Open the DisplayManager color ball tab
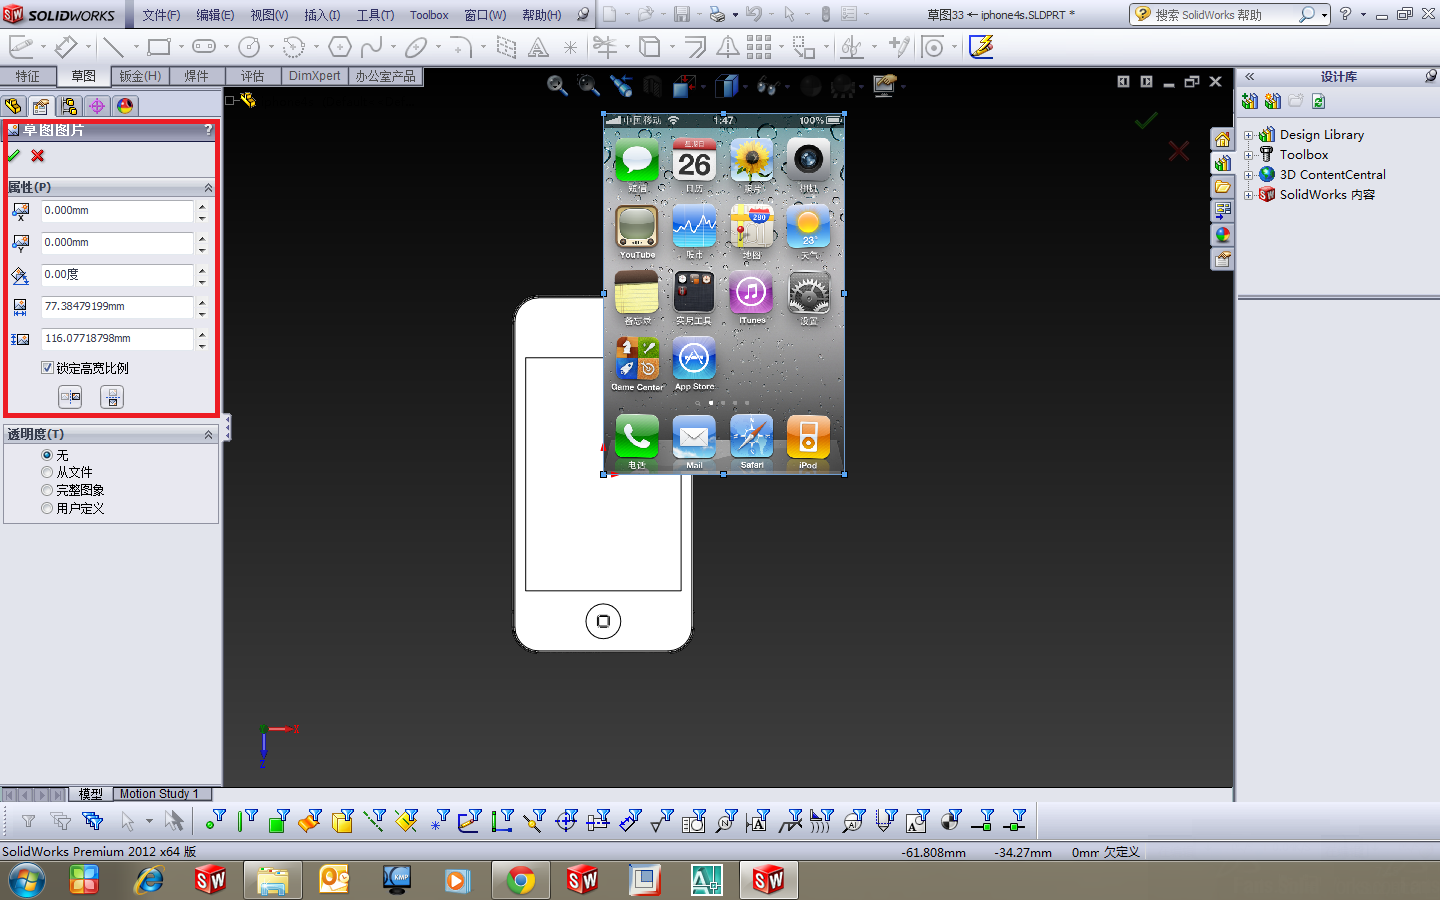This screenshot has height=900, width=1440. [x=125, y=106]
